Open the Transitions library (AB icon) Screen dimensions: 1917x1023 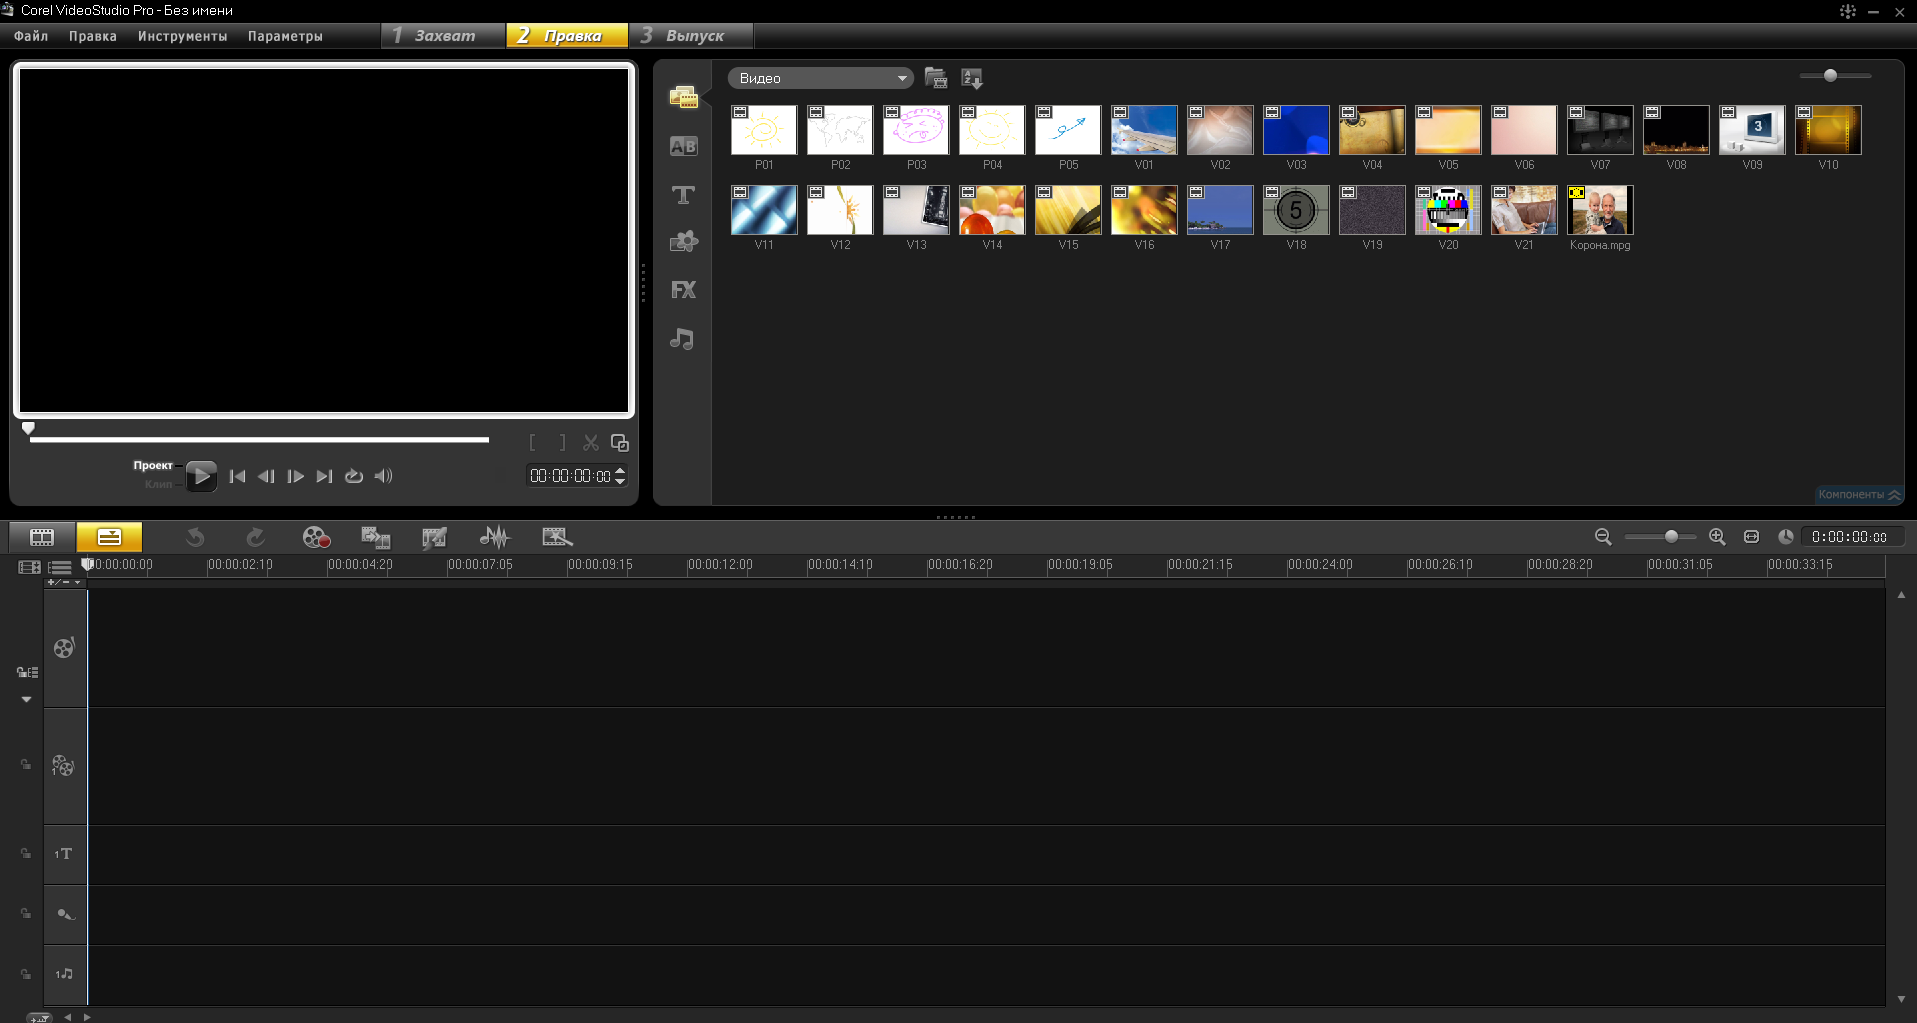[x=683, y=146]
